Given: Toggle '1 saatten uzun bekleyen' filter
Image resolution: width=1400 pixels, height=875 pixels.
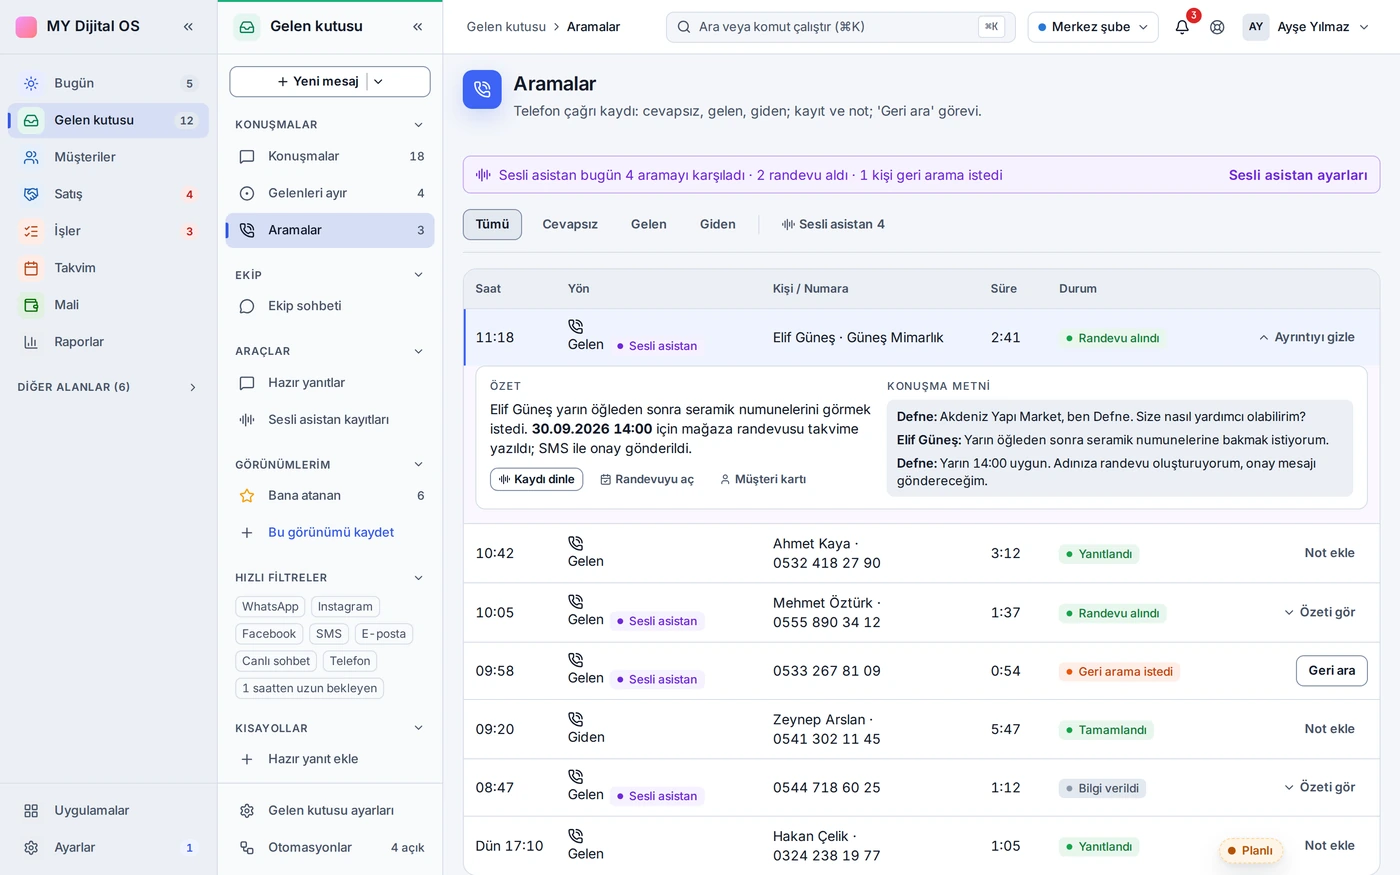Looking at the screenshot, I should coord(310,688).
